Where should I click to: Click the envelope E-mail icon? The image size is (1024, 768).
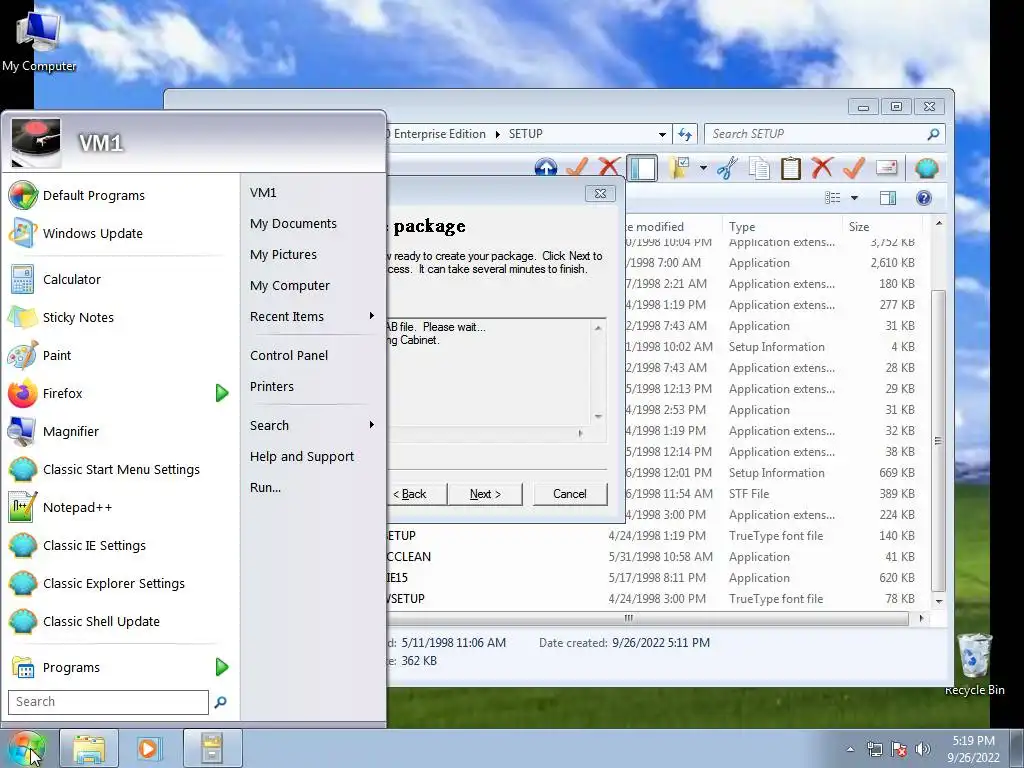click(886, 168)
